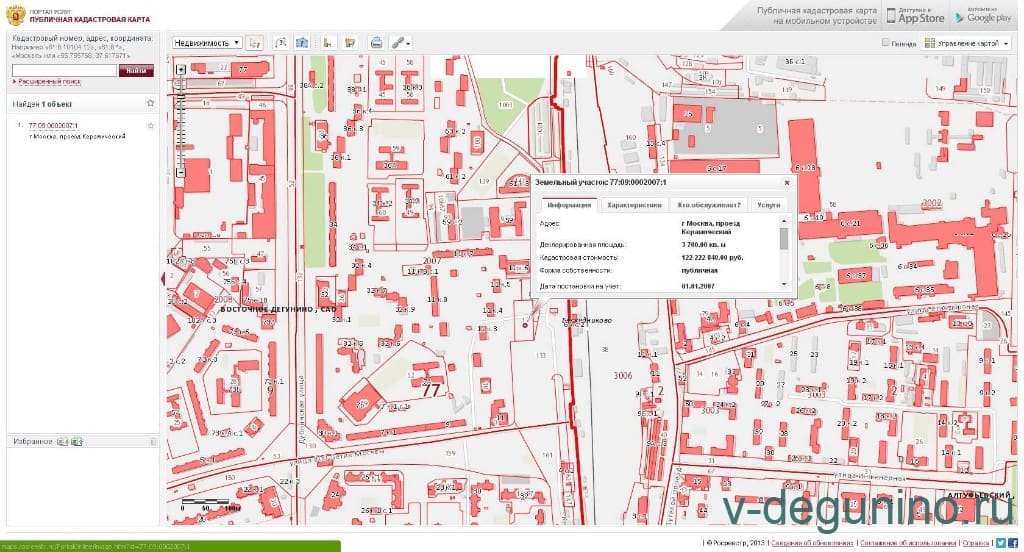The height and width of the screenshot is (552, 1024).
Task: Open the App Store download badge
Action: coord(916,14)
